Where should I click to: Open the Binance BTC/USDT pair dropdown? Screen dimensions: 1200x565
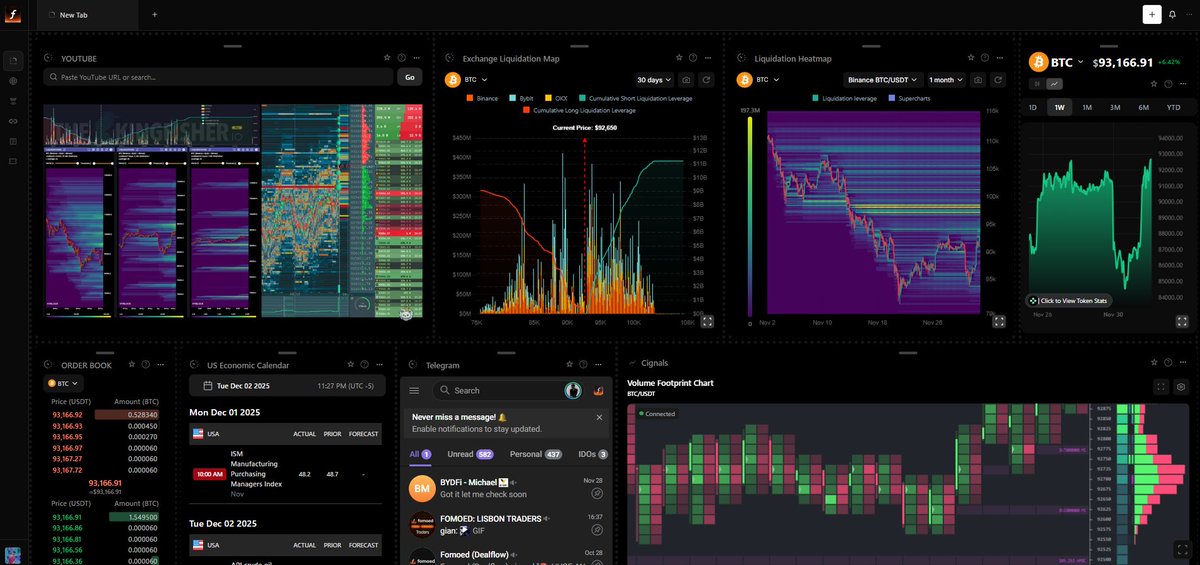(x=883, y=79)
